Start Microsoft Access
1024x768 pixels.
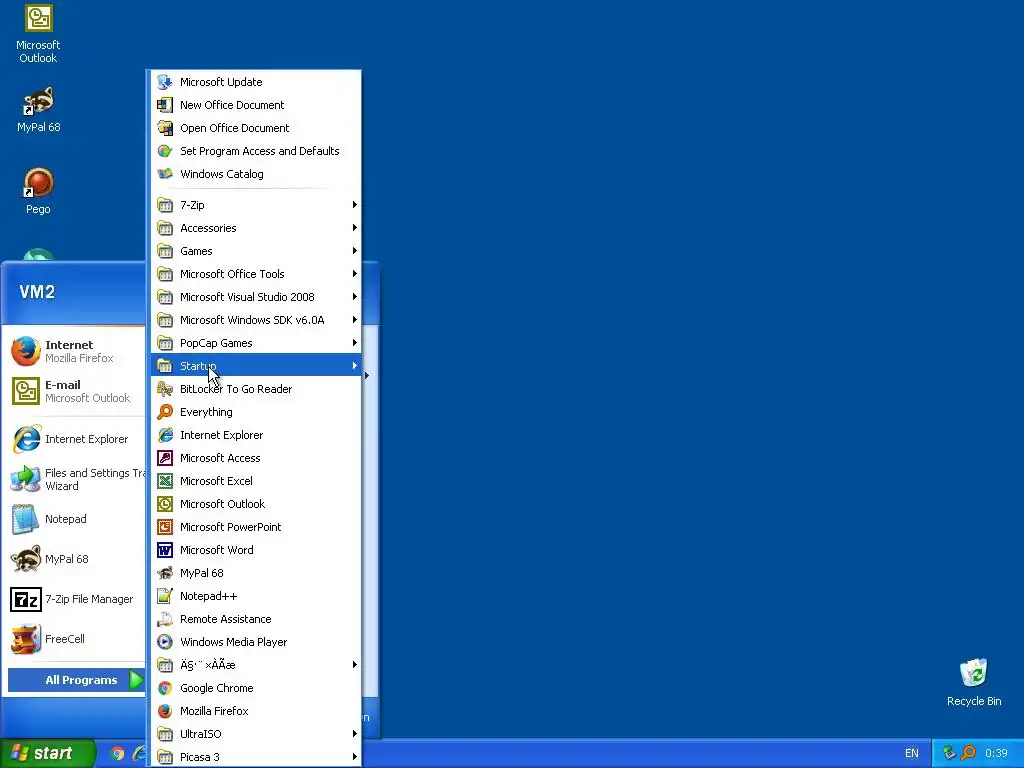(x=256, y=458)
